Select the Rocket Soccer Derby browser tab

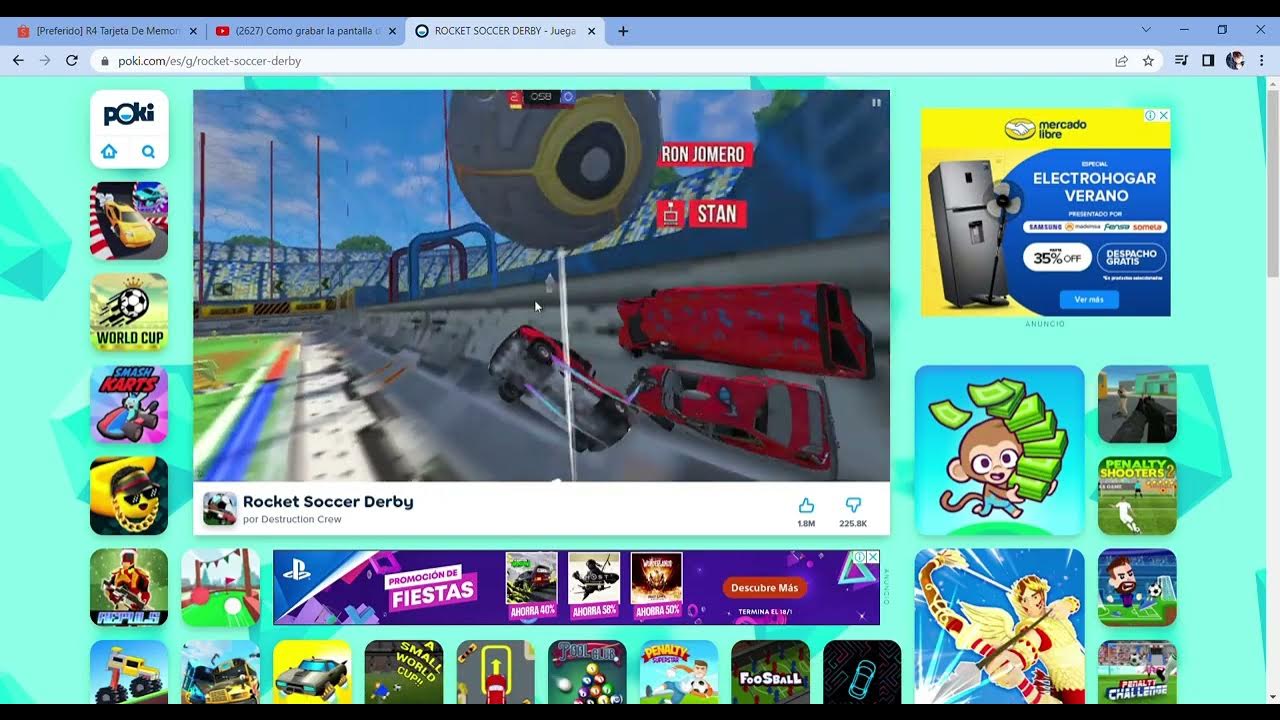point(505,31)
